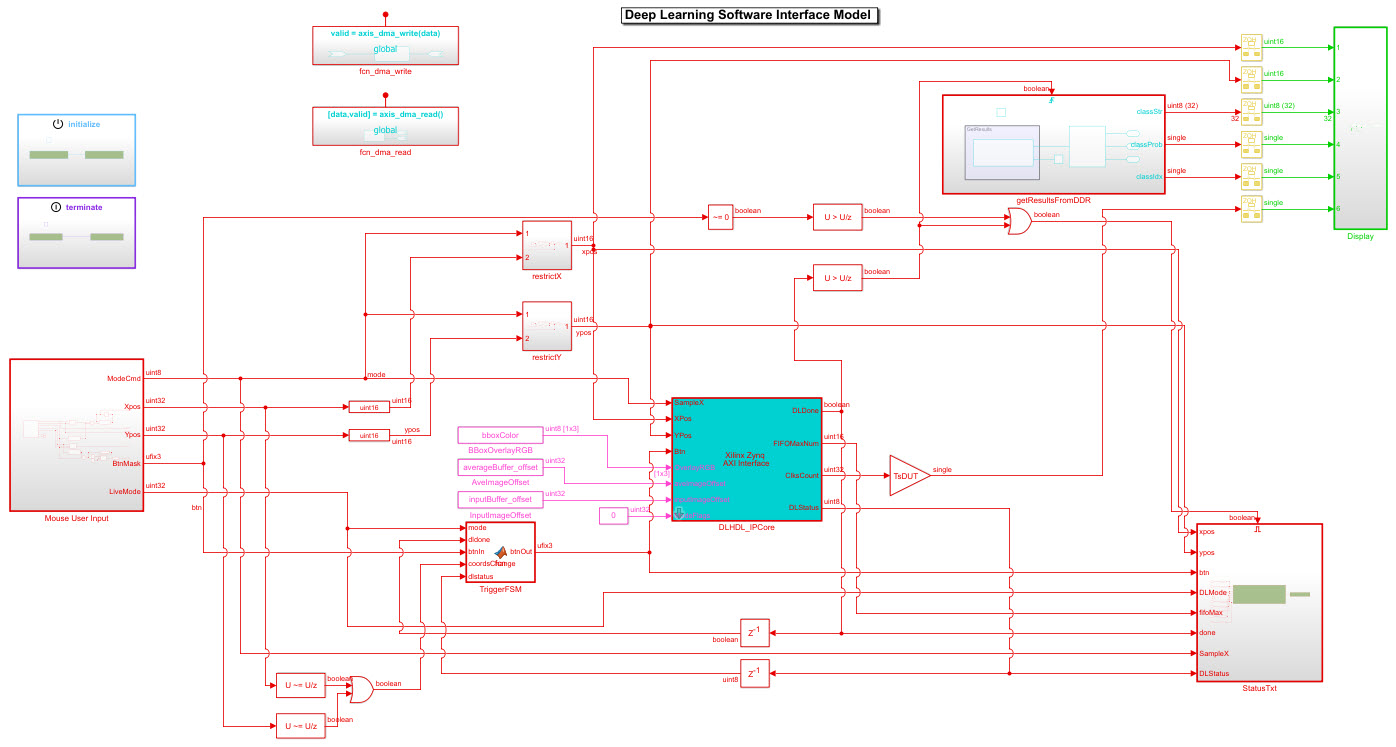Select the DLHDL_IPCore block

click(746, 459)
